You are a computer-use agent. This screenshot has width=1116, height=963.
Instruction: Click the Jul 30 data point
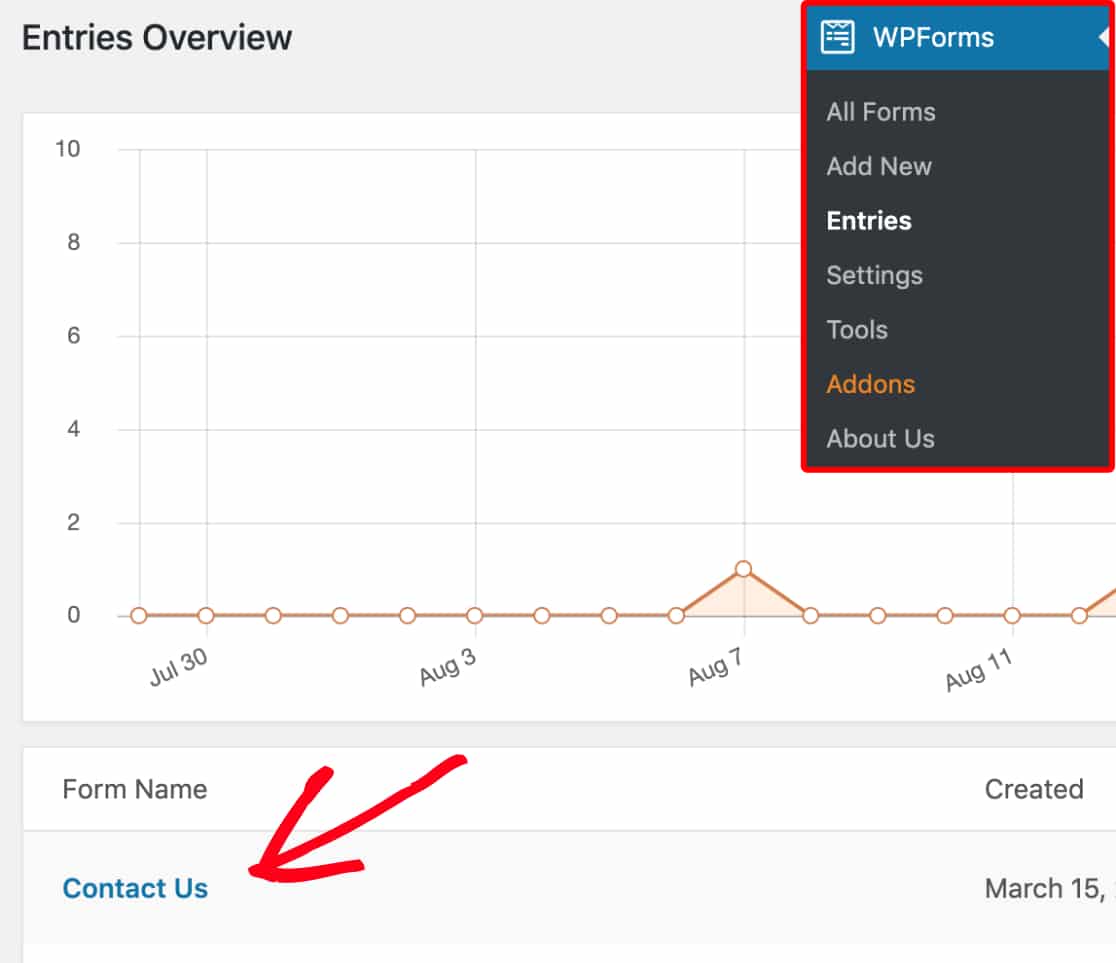click(x=206, y=616)
